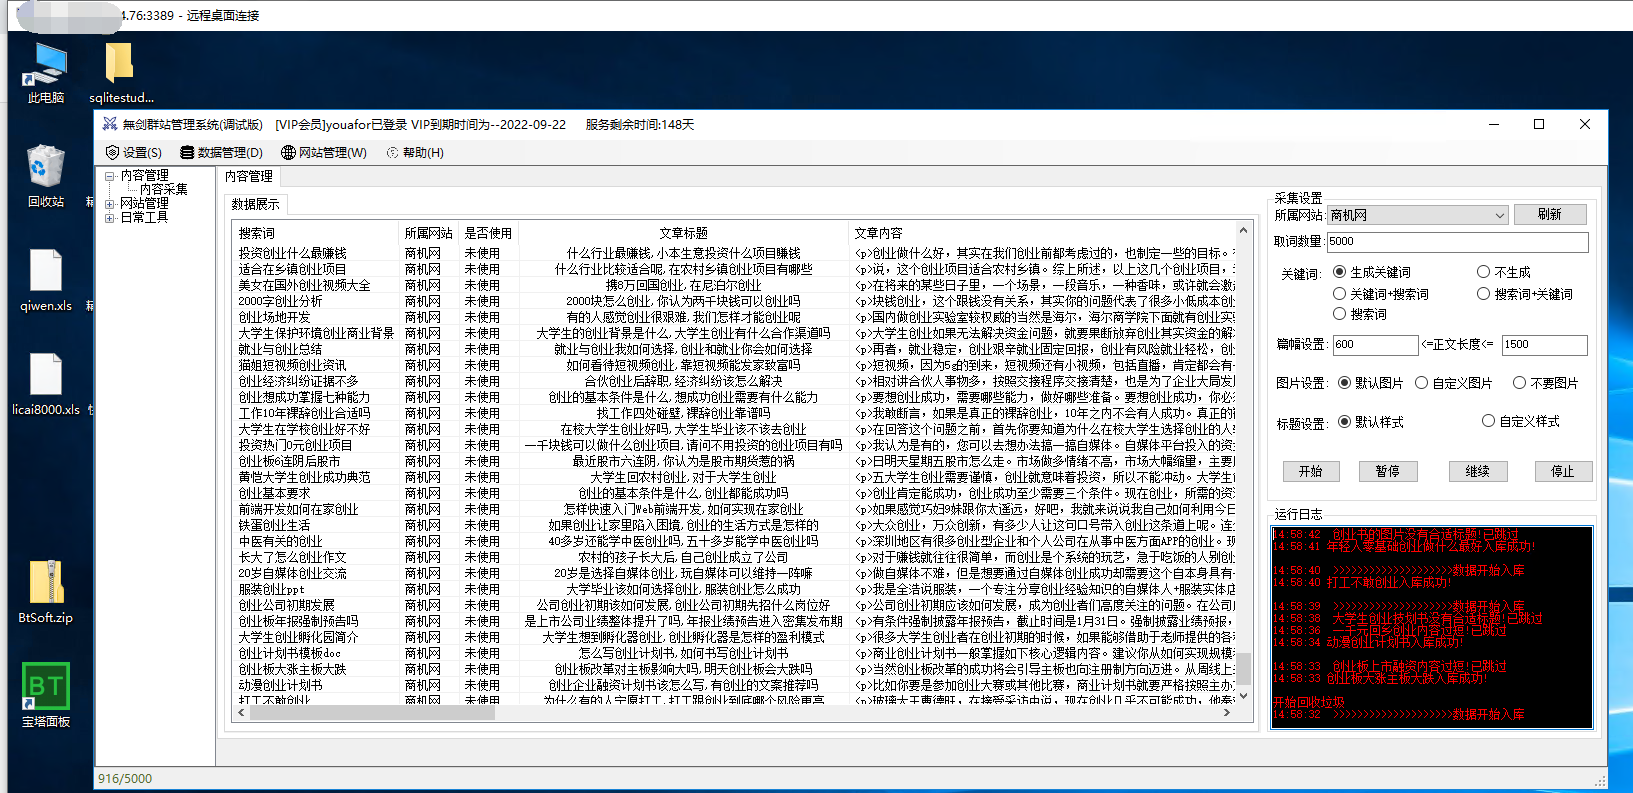Image resolution: width=1633 pixels, height=793 pixels.
Task: Click the 继续 button
Action: (1477, 472)
